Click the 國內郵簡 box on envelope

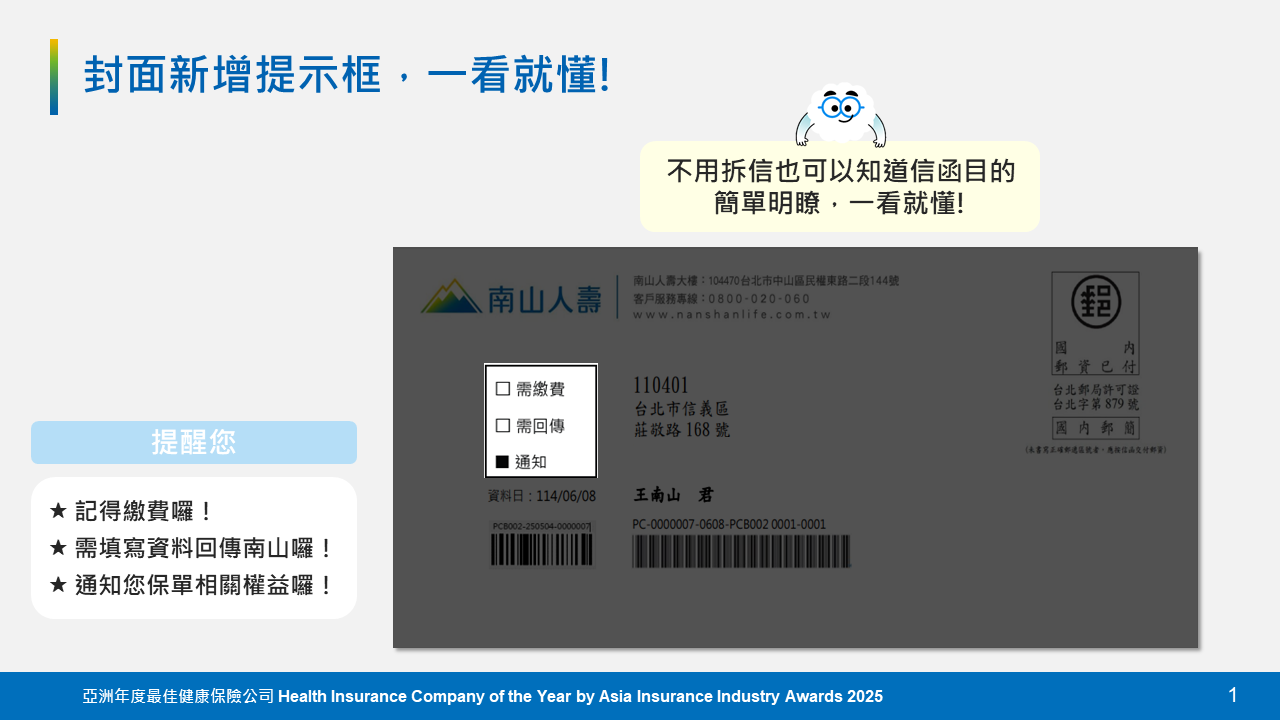click(x=1095, y=428)
